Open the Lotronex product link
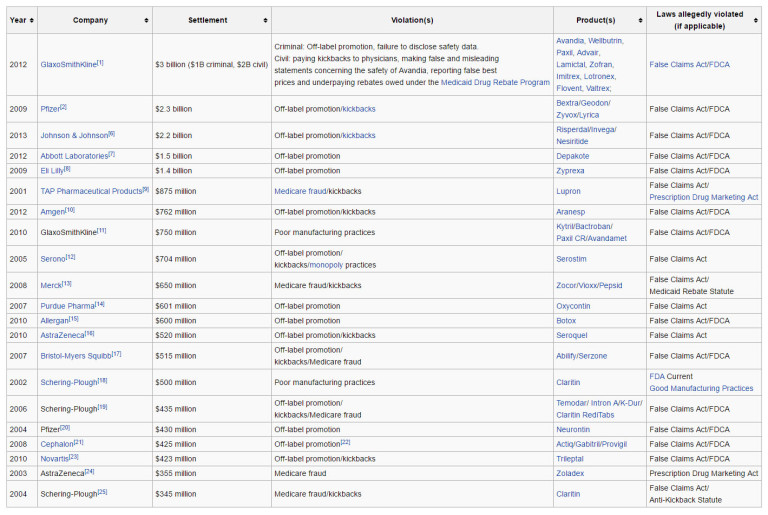Viewport: 768px width, 515px height. tap(599, 76)
